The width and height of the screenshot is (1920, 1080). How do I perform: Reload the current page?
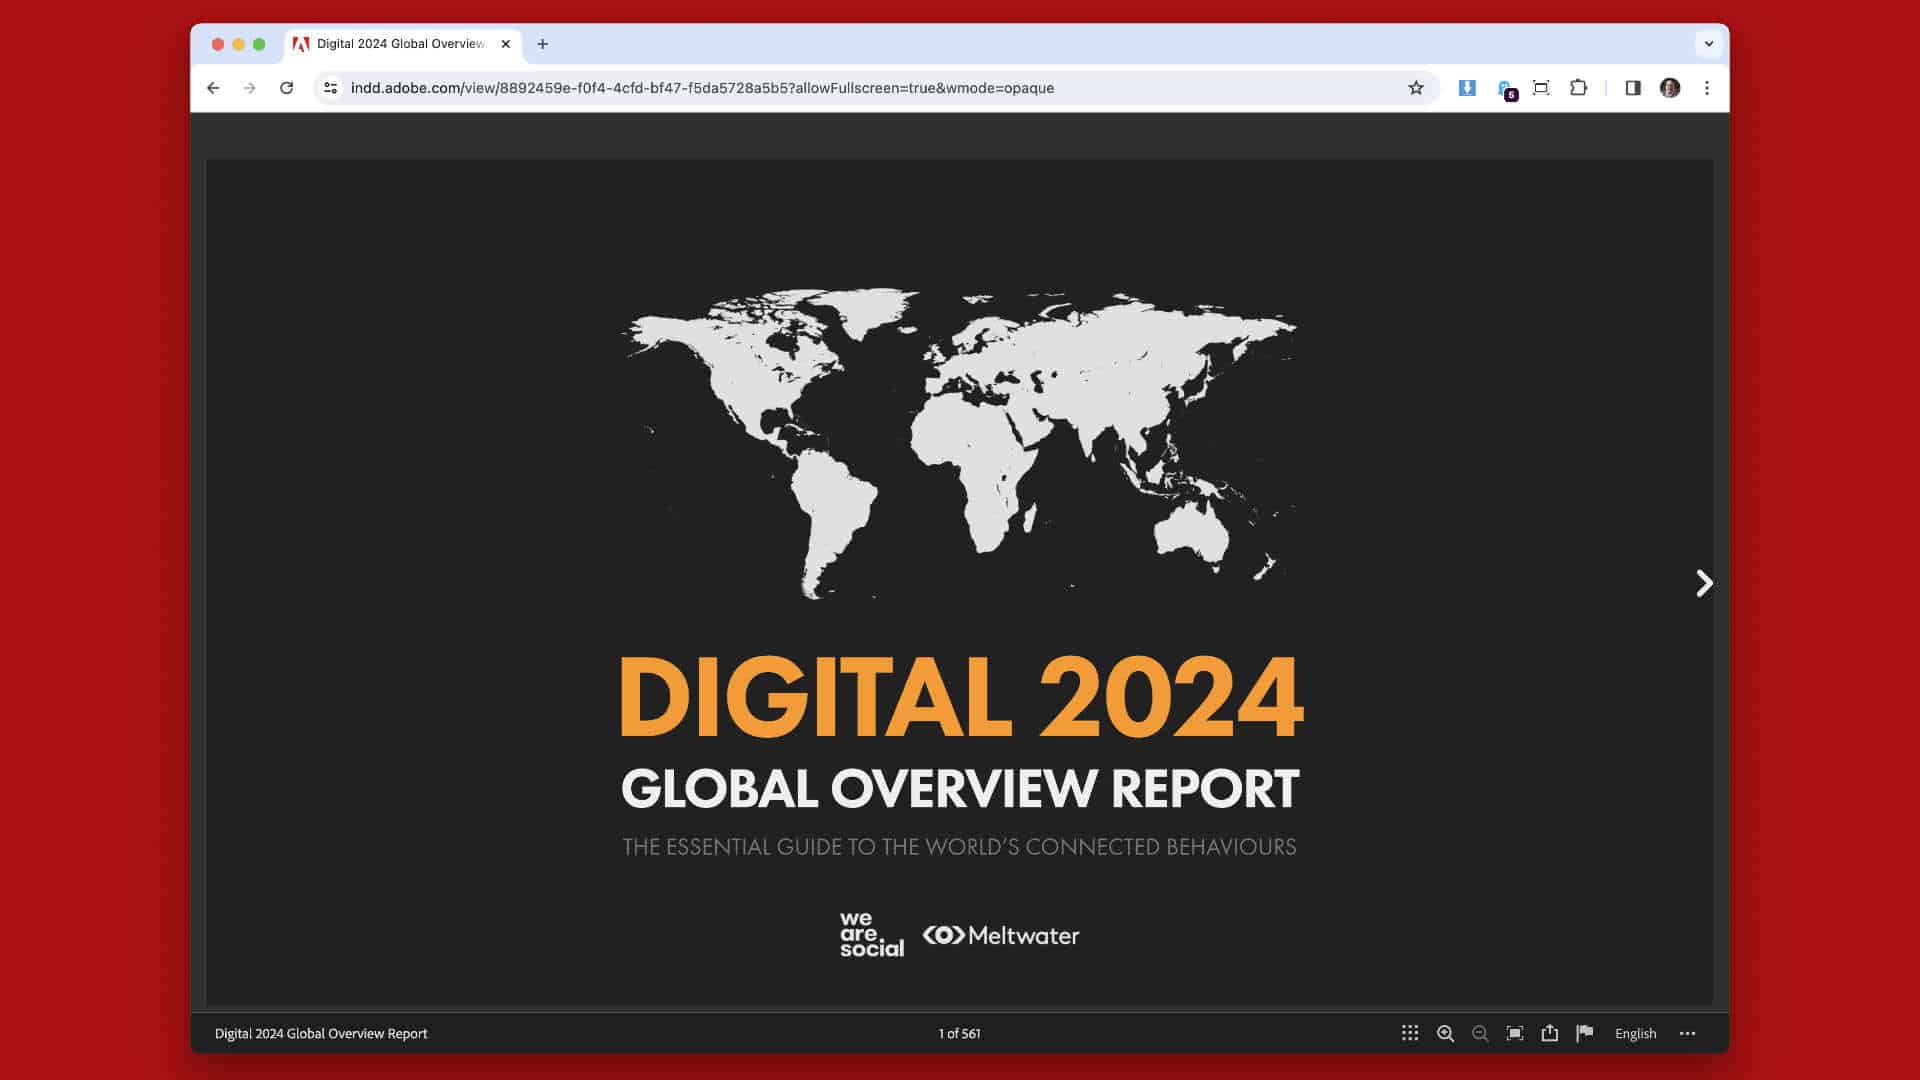click(x=287, y=88)
